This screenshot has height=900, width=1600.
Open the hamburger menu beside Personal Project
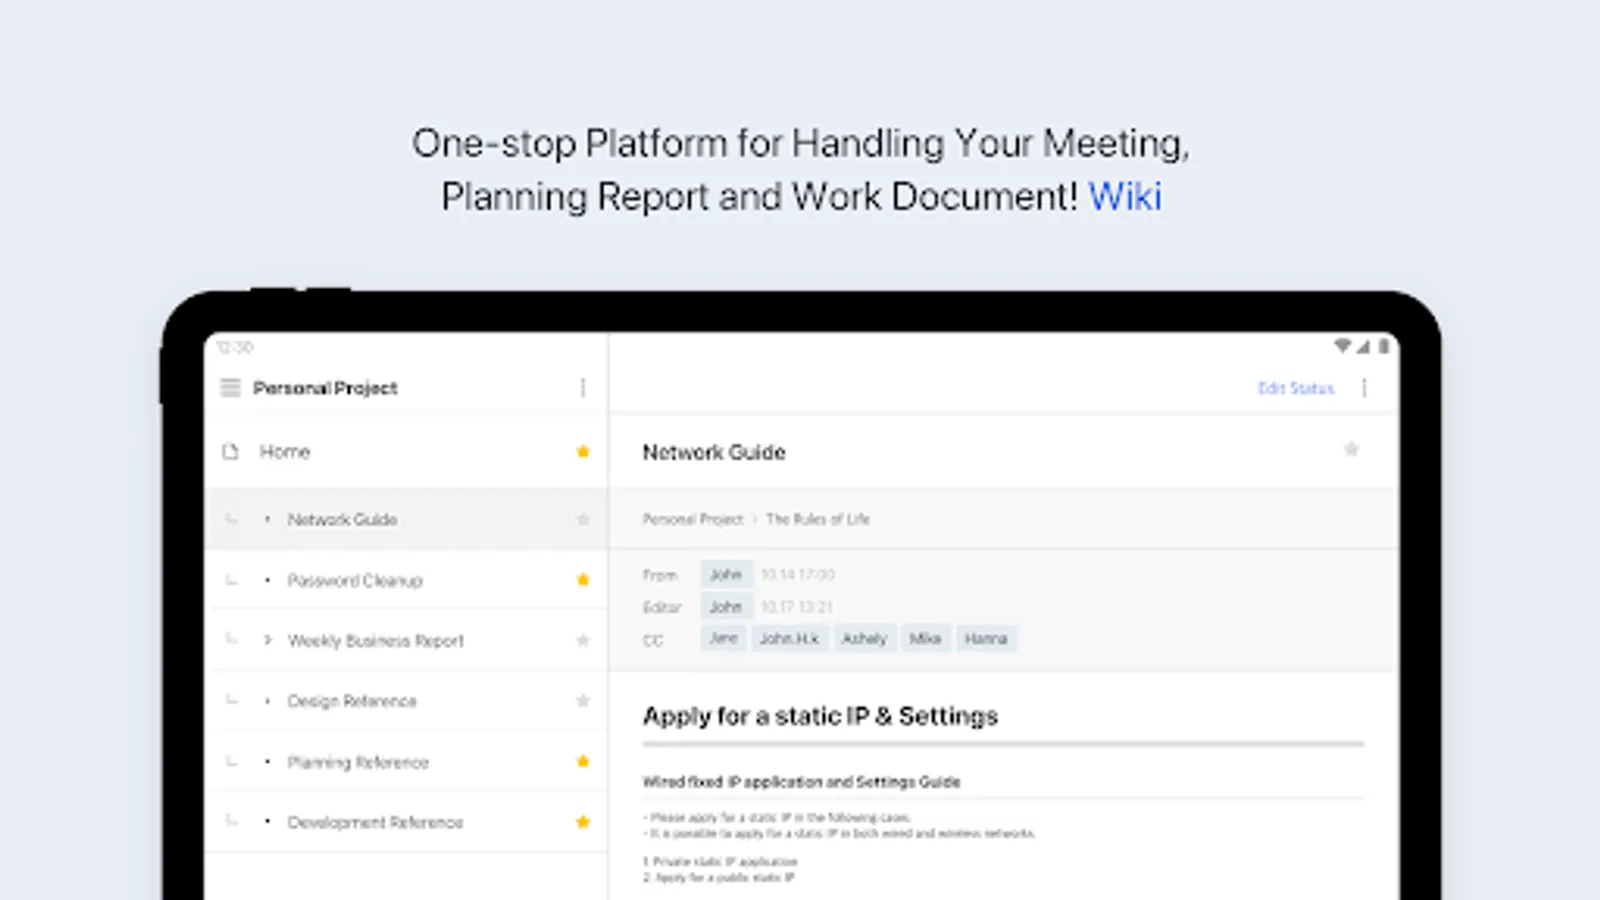click(x=230, y=388)
